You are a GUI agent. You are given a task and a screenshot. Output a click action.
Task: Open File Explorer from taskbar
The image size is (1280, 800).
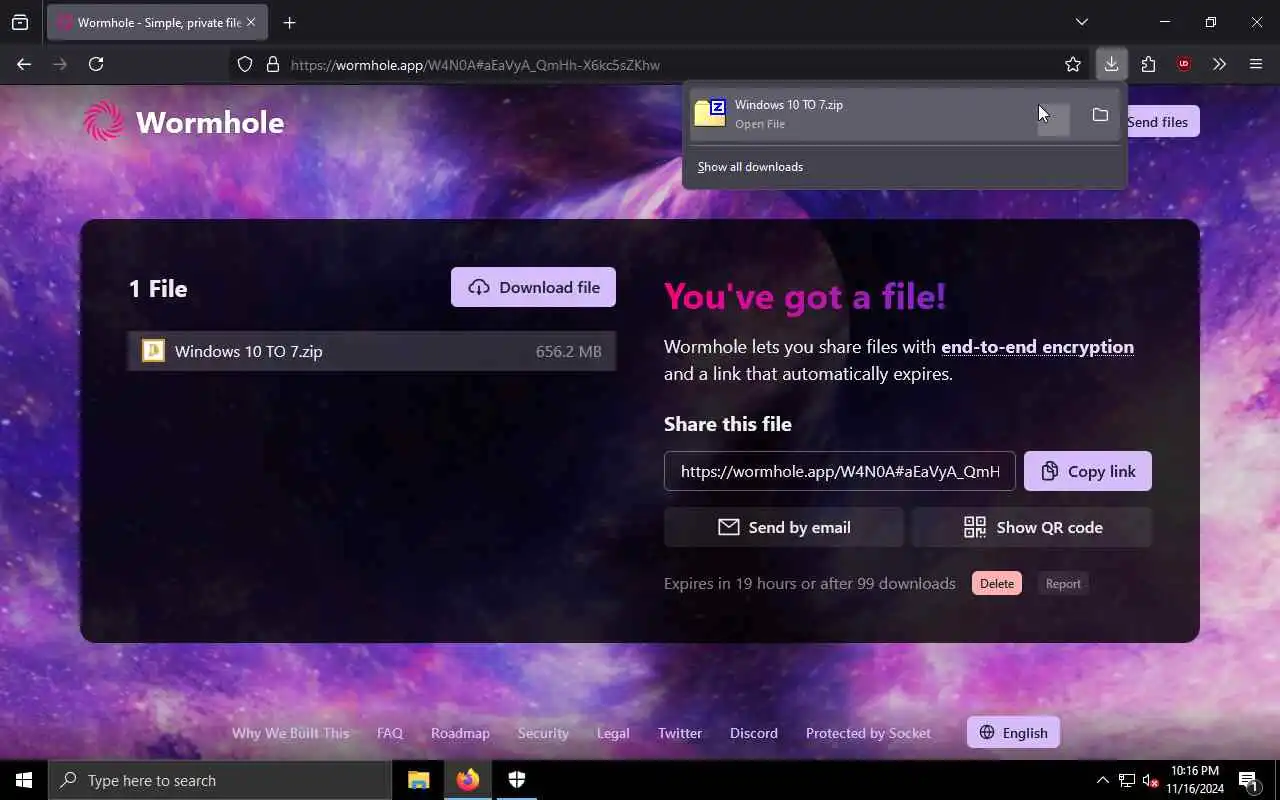point(419,780)
